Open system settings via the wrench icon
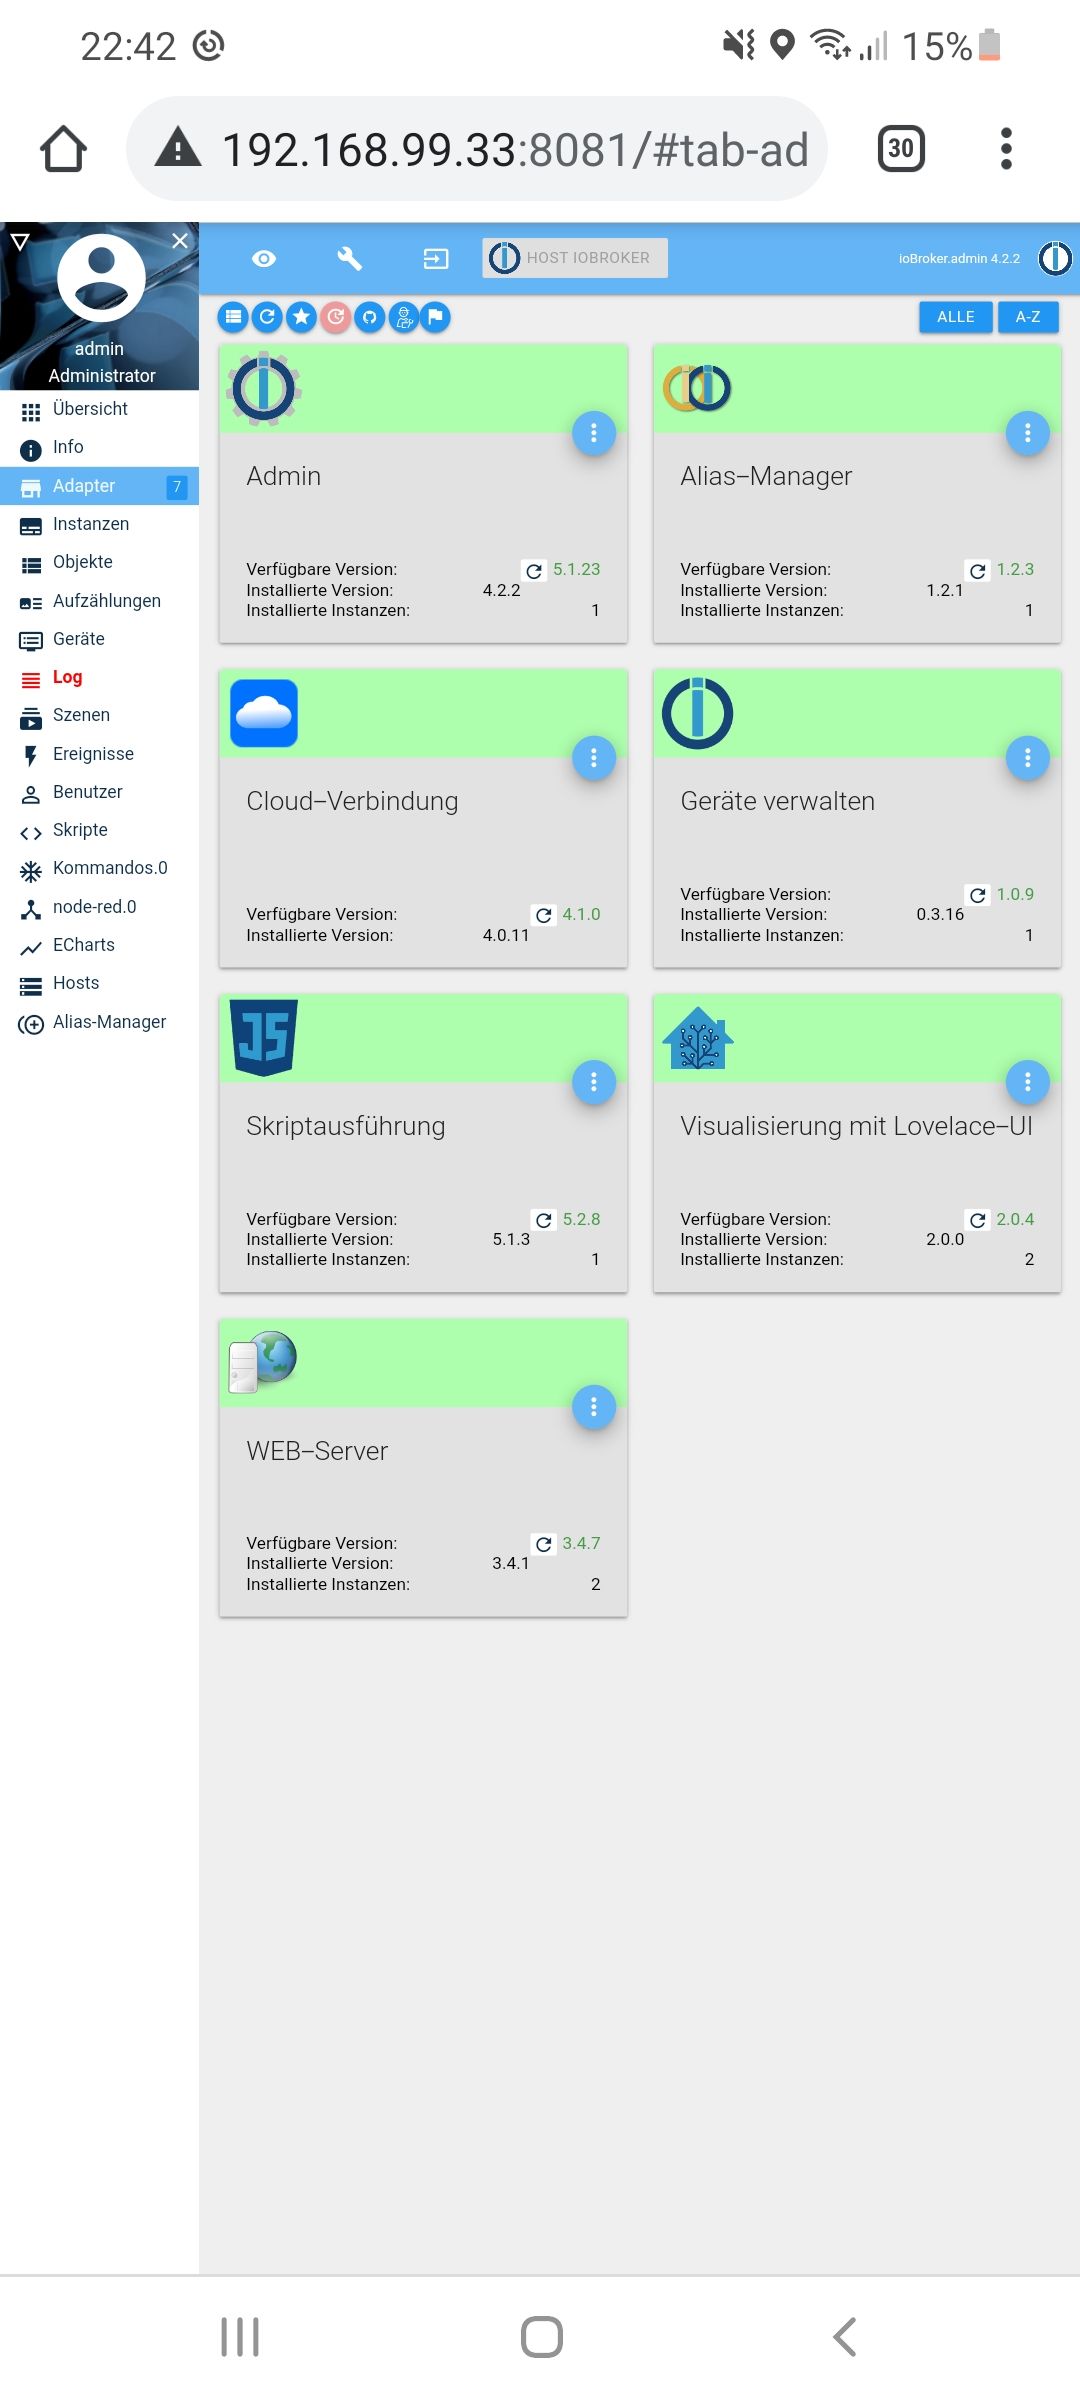1080x2400 pixels. 349,258
